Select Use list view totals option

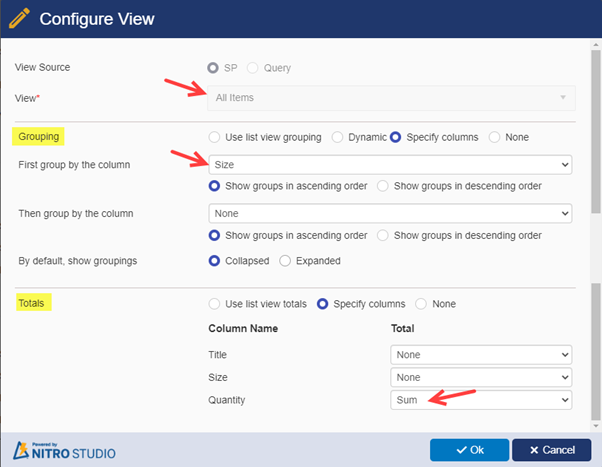pyautogui.click(x=214, y=304)
